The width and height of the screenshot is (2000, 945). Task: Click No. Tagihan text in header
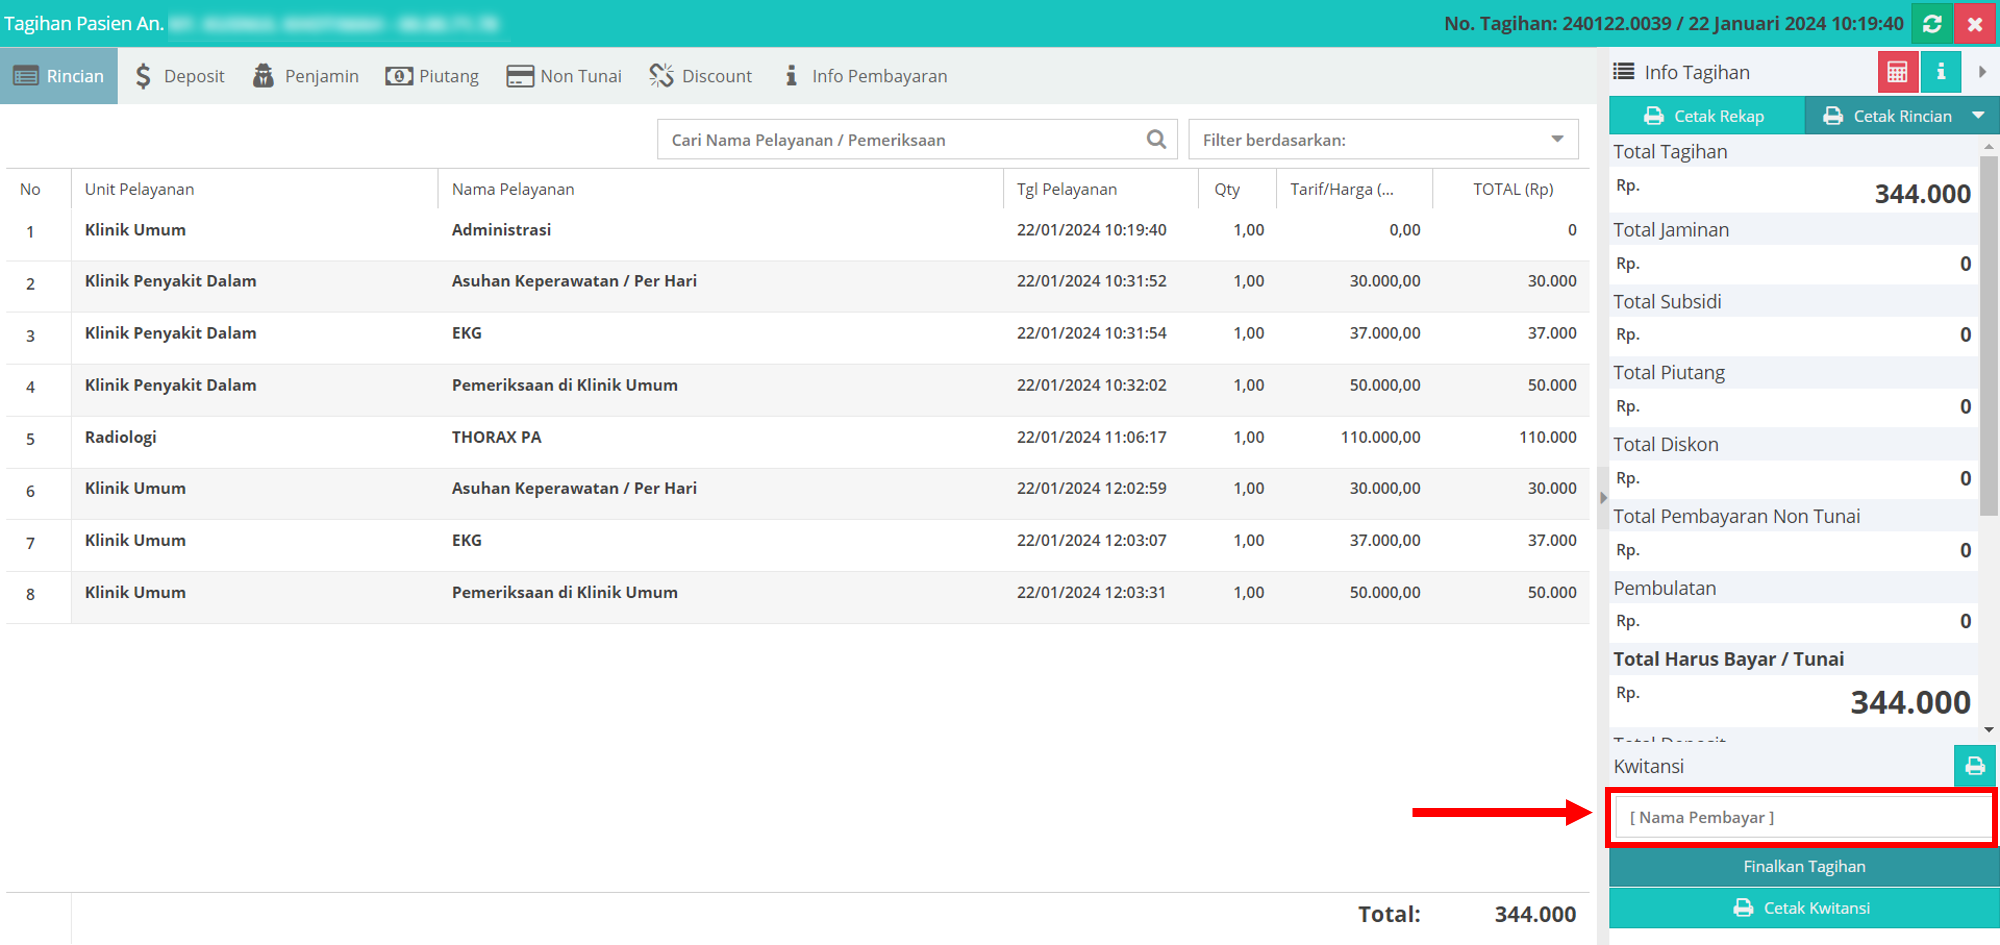[x=1673, y=23]
